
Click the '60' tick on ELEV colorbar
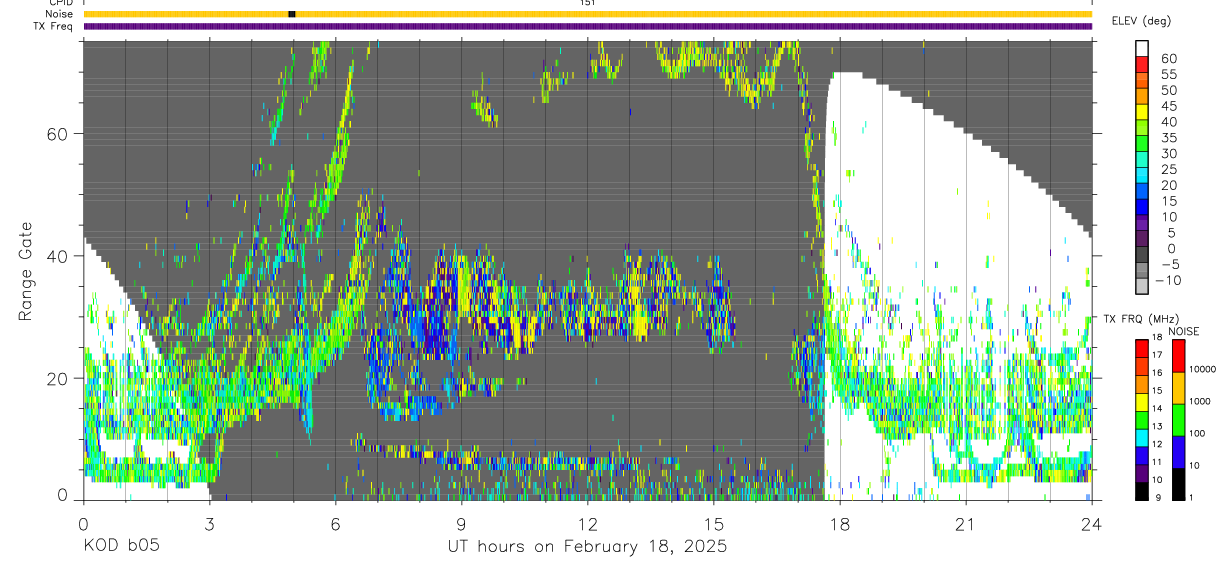[x=1169, y=57]
